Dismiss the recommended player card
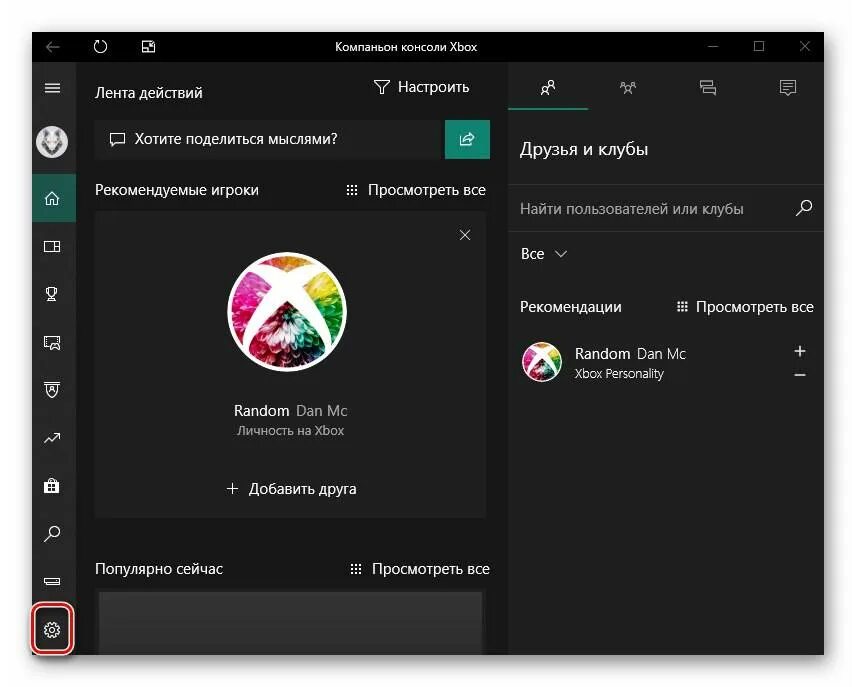 point(465,235)
